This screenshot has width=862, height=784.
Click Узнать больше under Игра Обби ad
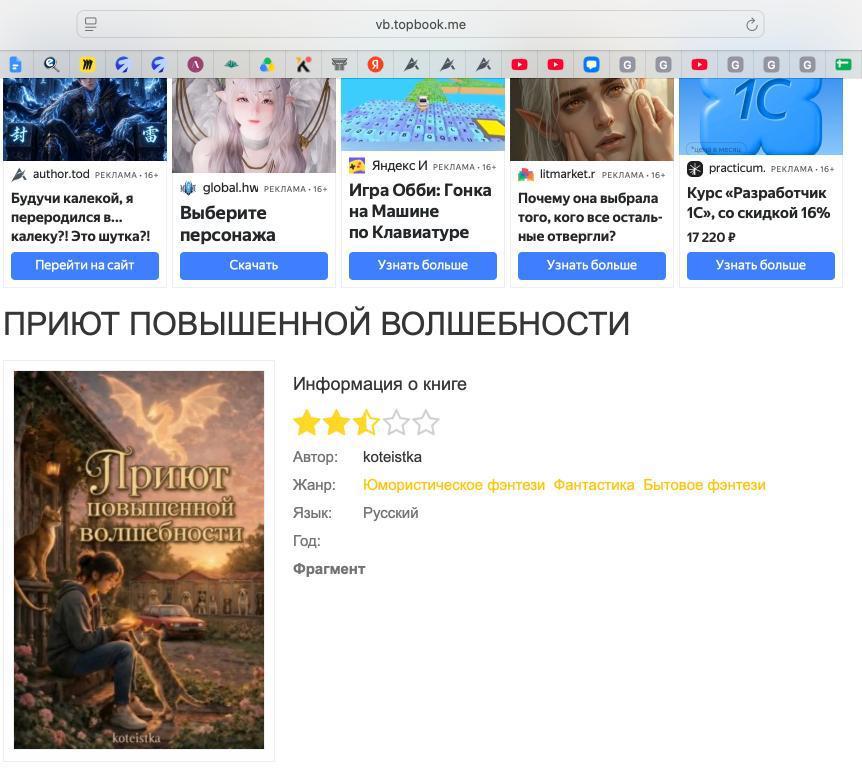coord(423,266)
